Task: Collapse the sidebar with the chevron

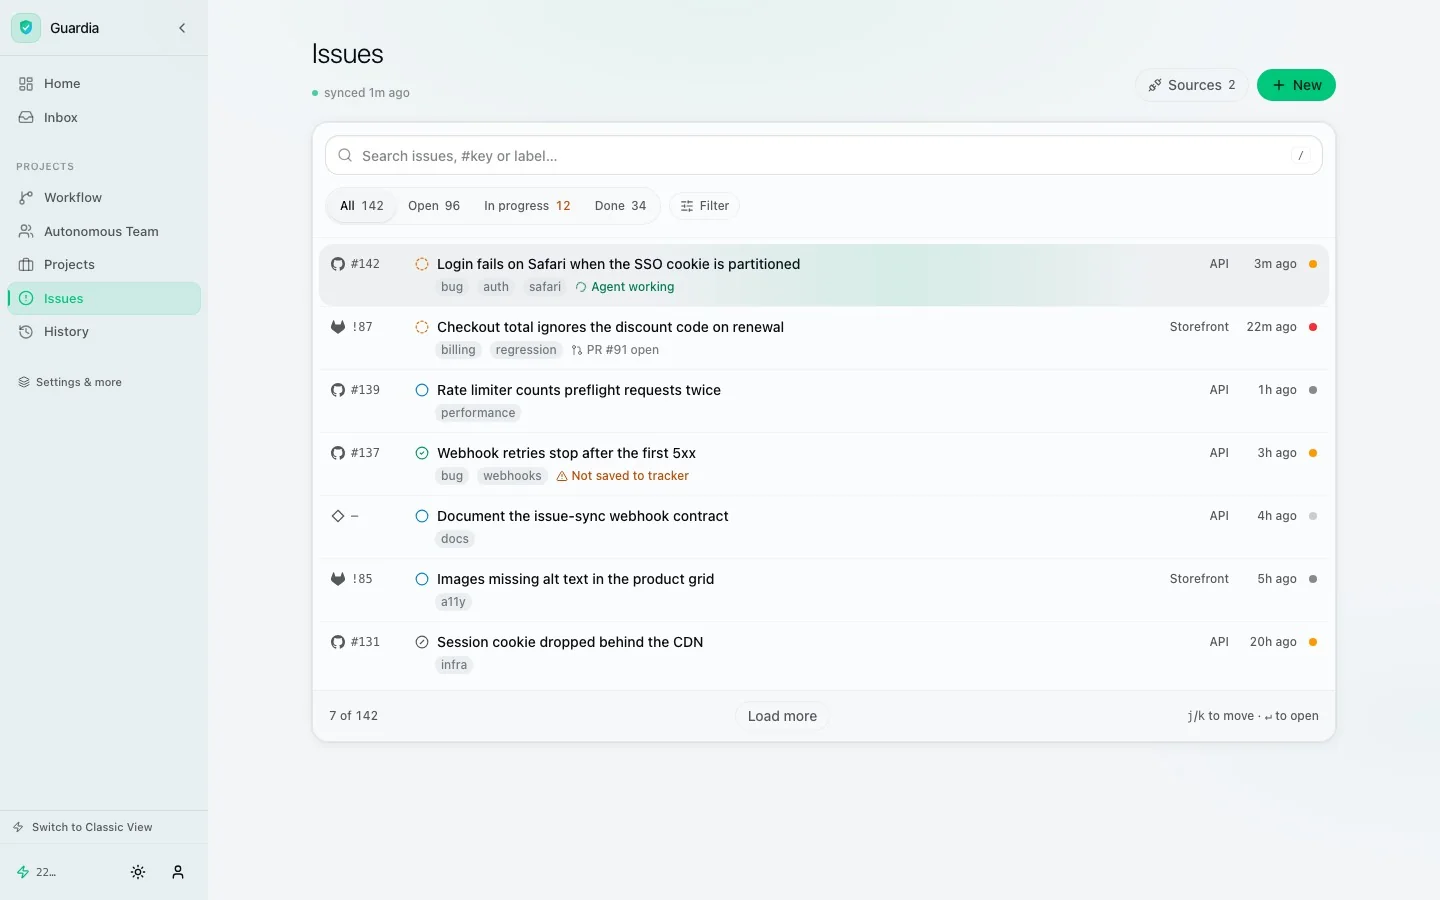Action: [x=182, y=28]
